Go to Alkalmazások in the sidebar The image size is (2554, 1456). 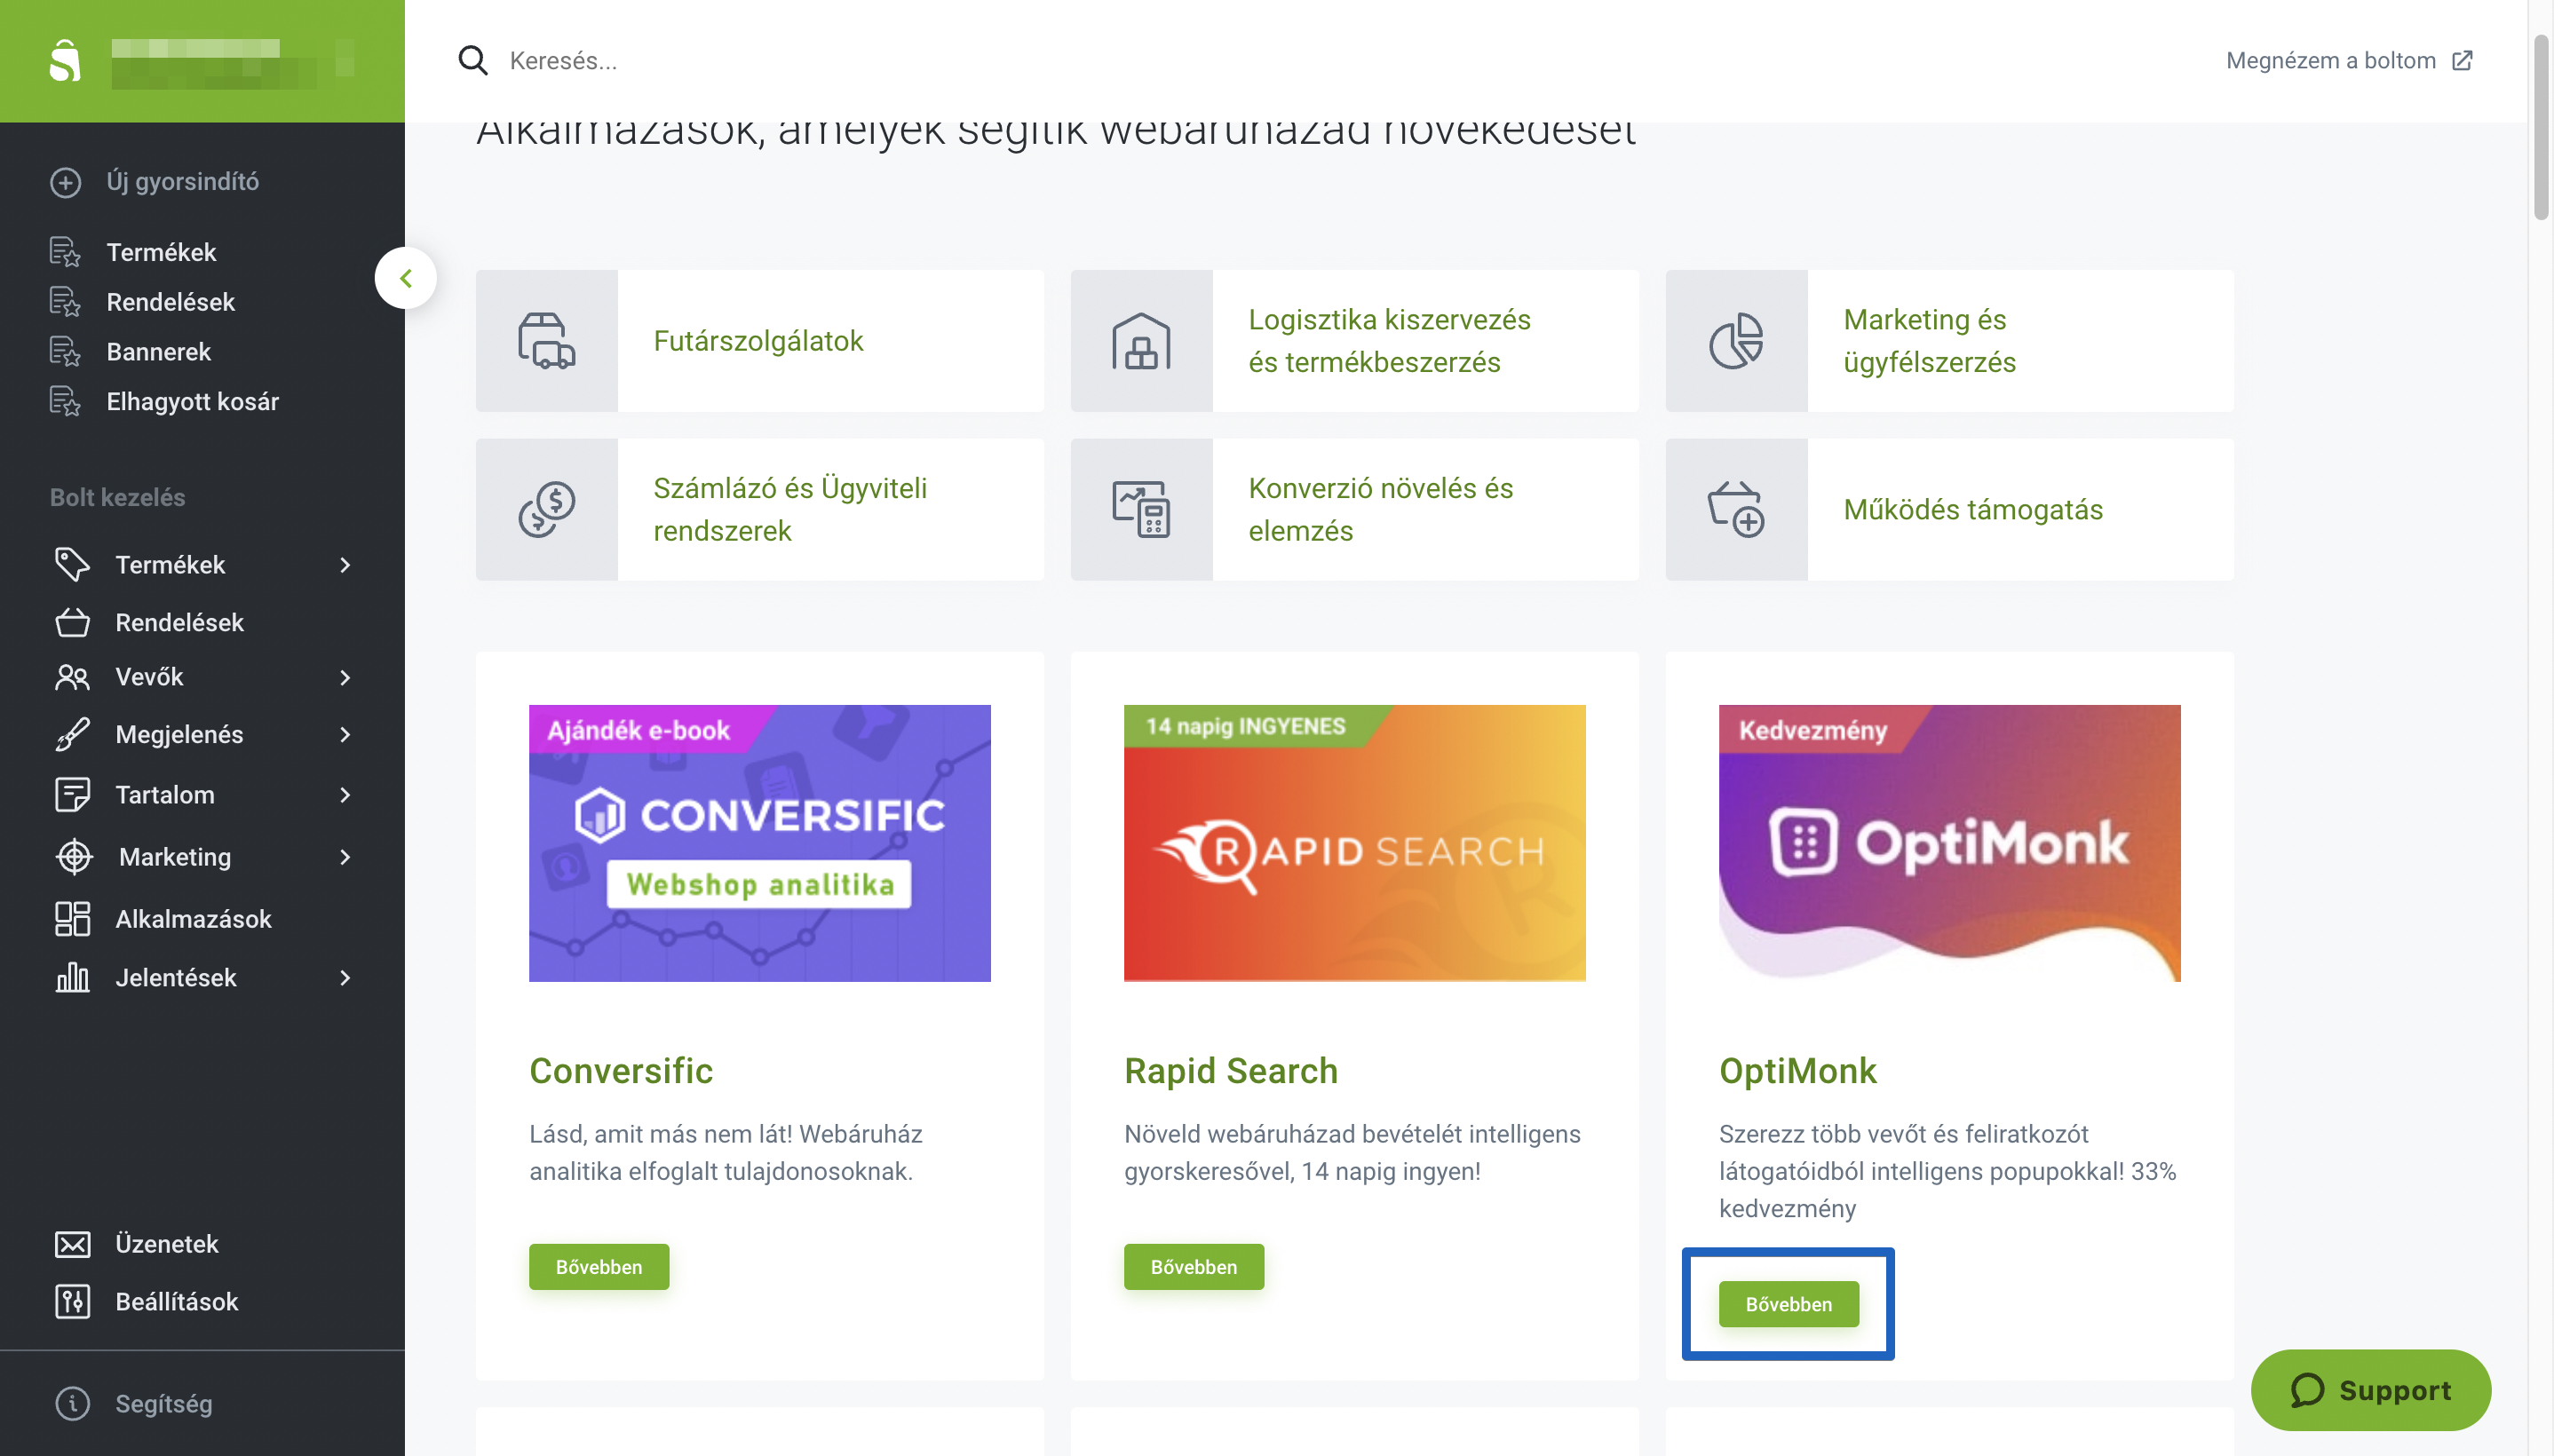193,919
